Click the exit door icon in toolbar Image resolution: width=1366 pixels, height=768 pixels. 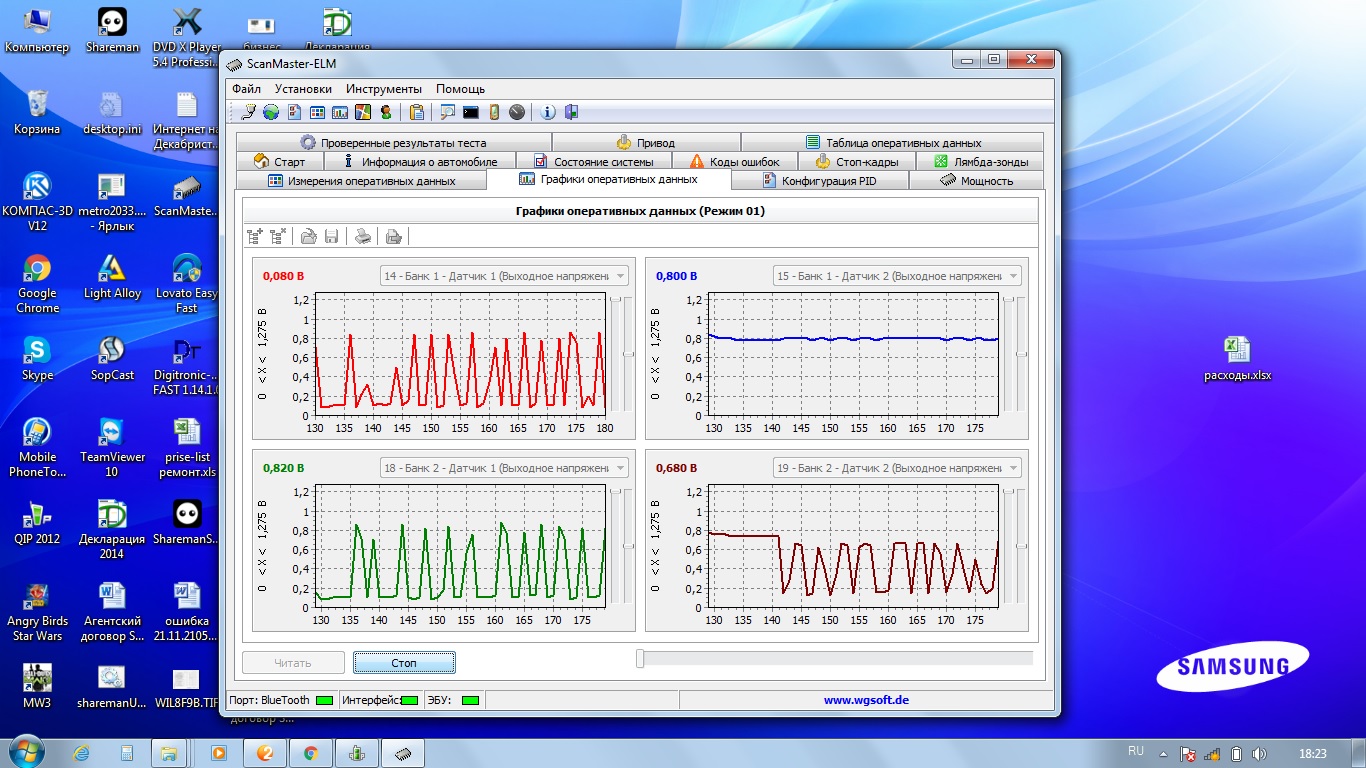click(571, 112)
